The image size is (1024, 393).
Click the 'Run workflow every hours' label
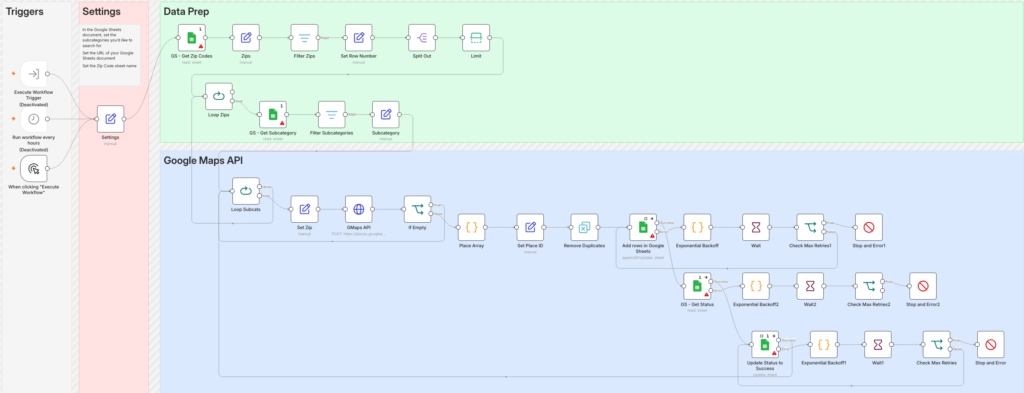[33, 140]
